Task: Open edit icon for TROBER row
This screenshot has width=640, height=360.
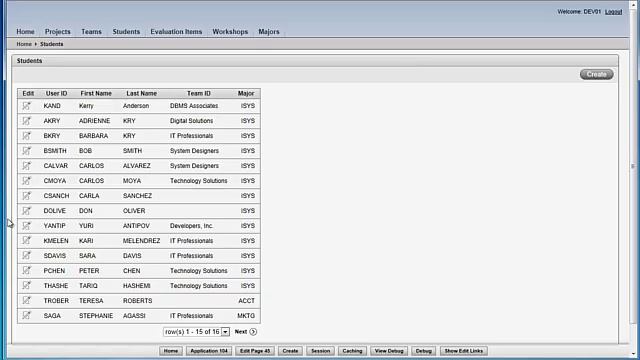Action: (27, 300)
